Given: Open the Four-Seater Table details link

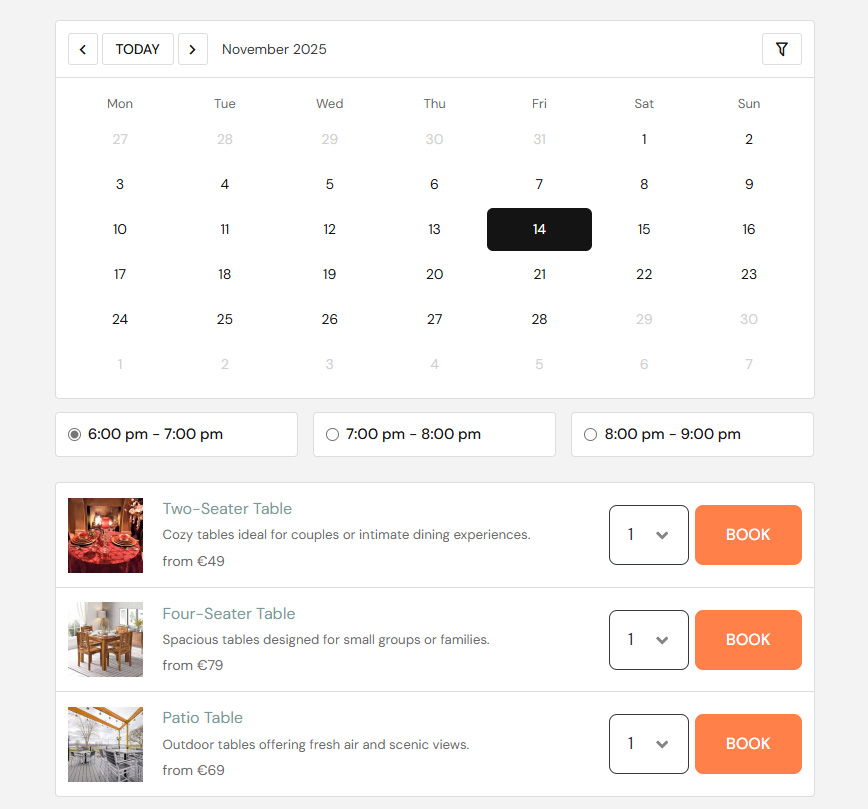Looking at the screenshot, I should pyautogui.click(x=229, y=613).
